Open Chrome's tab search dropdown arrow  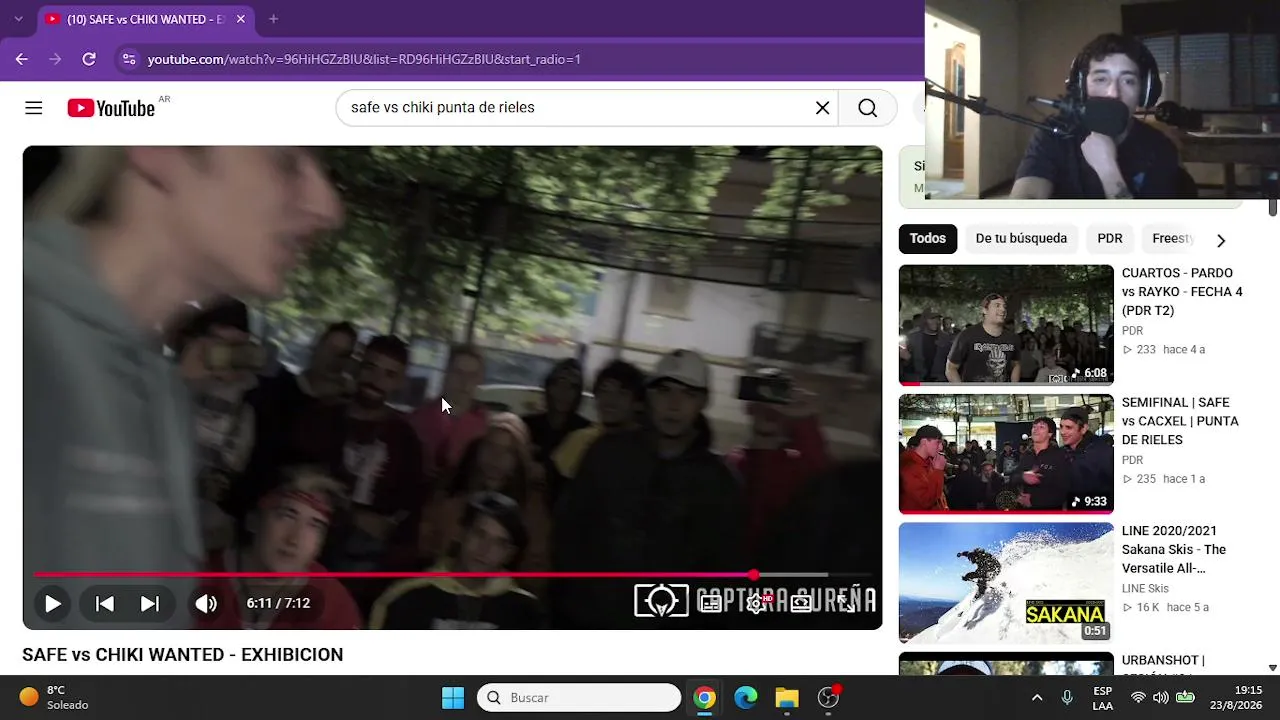(x=18, y=19)
